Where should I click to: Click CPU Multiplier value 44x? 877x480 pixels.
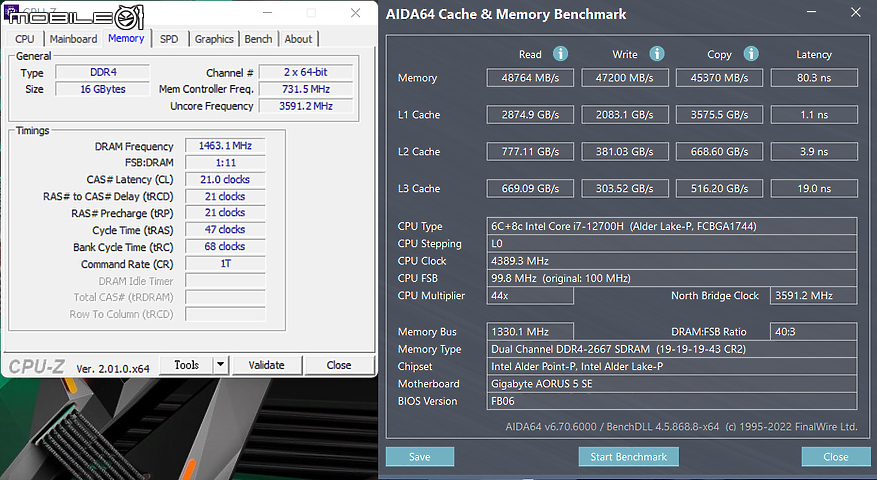[x=530, y=295]
